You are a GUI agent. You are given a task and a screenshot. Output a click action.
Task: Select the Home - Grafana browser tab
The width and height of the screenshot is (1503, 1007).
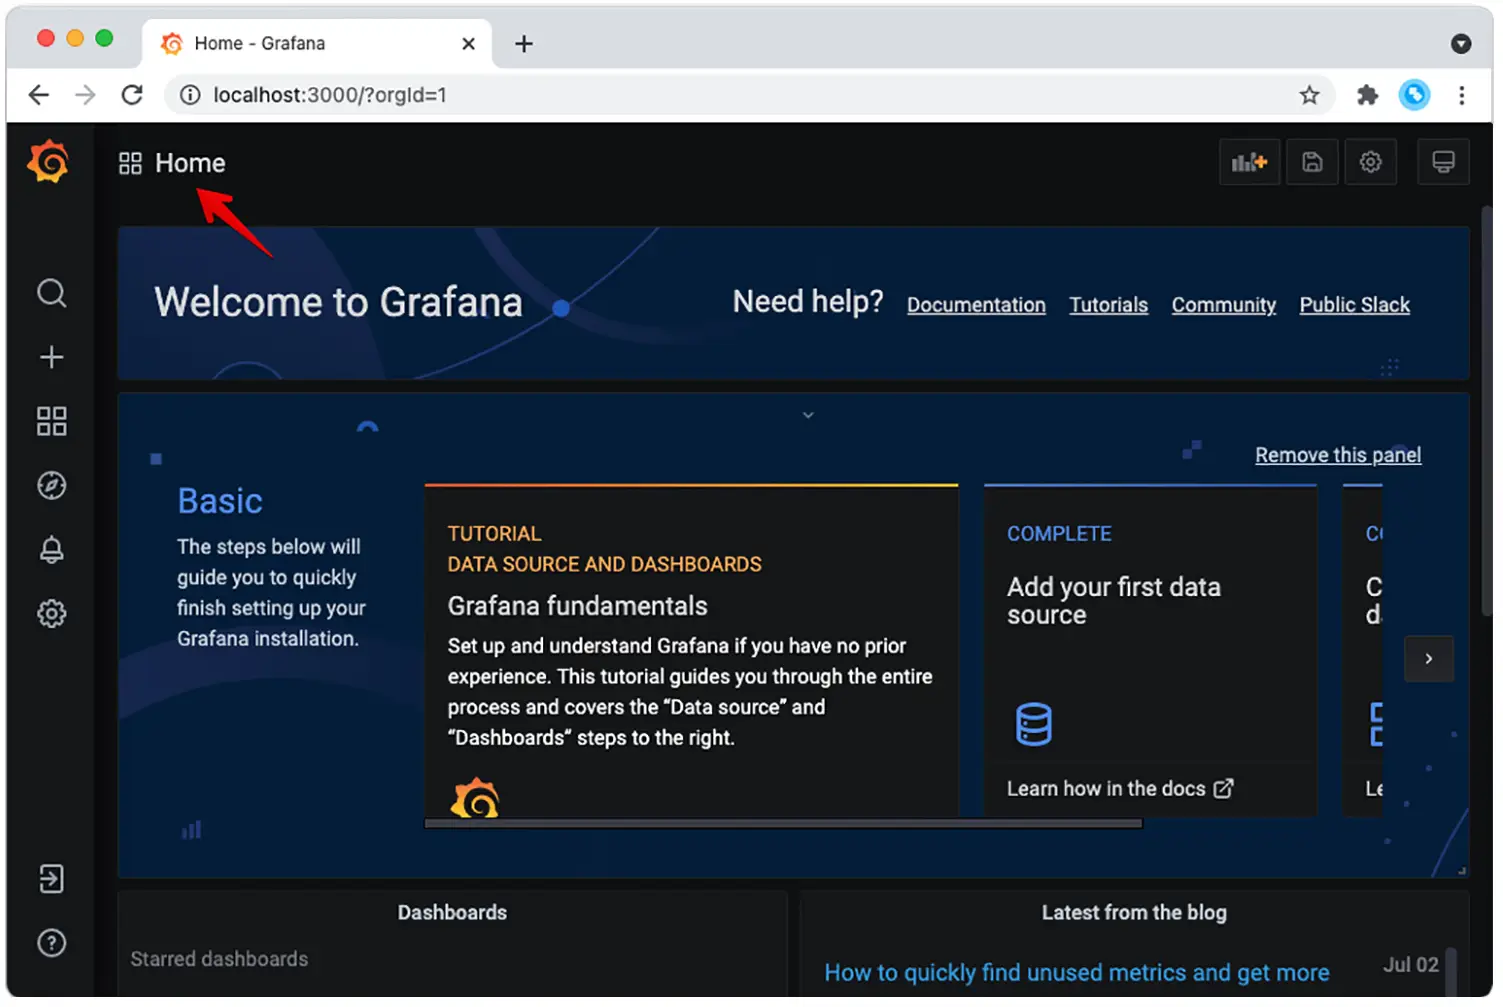[260, 43]
